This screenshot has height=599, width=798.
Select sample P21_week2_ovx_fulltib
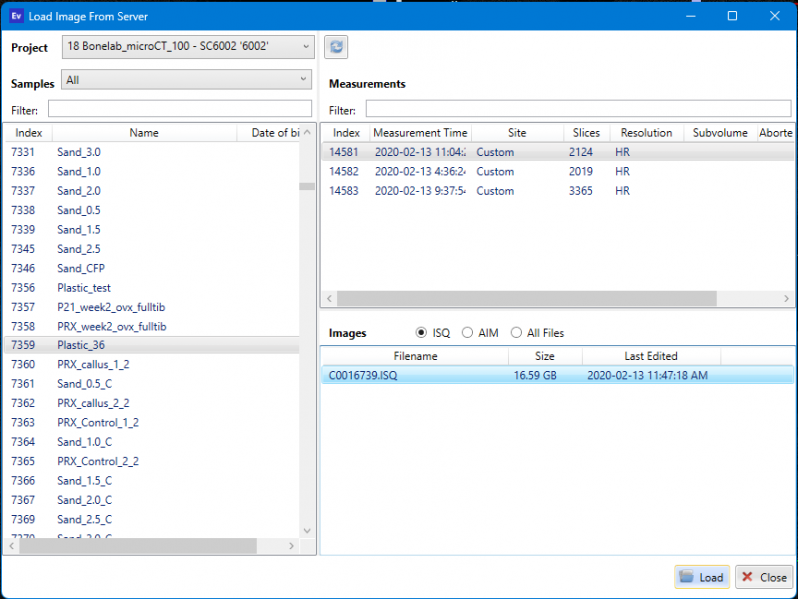[152, 307]
